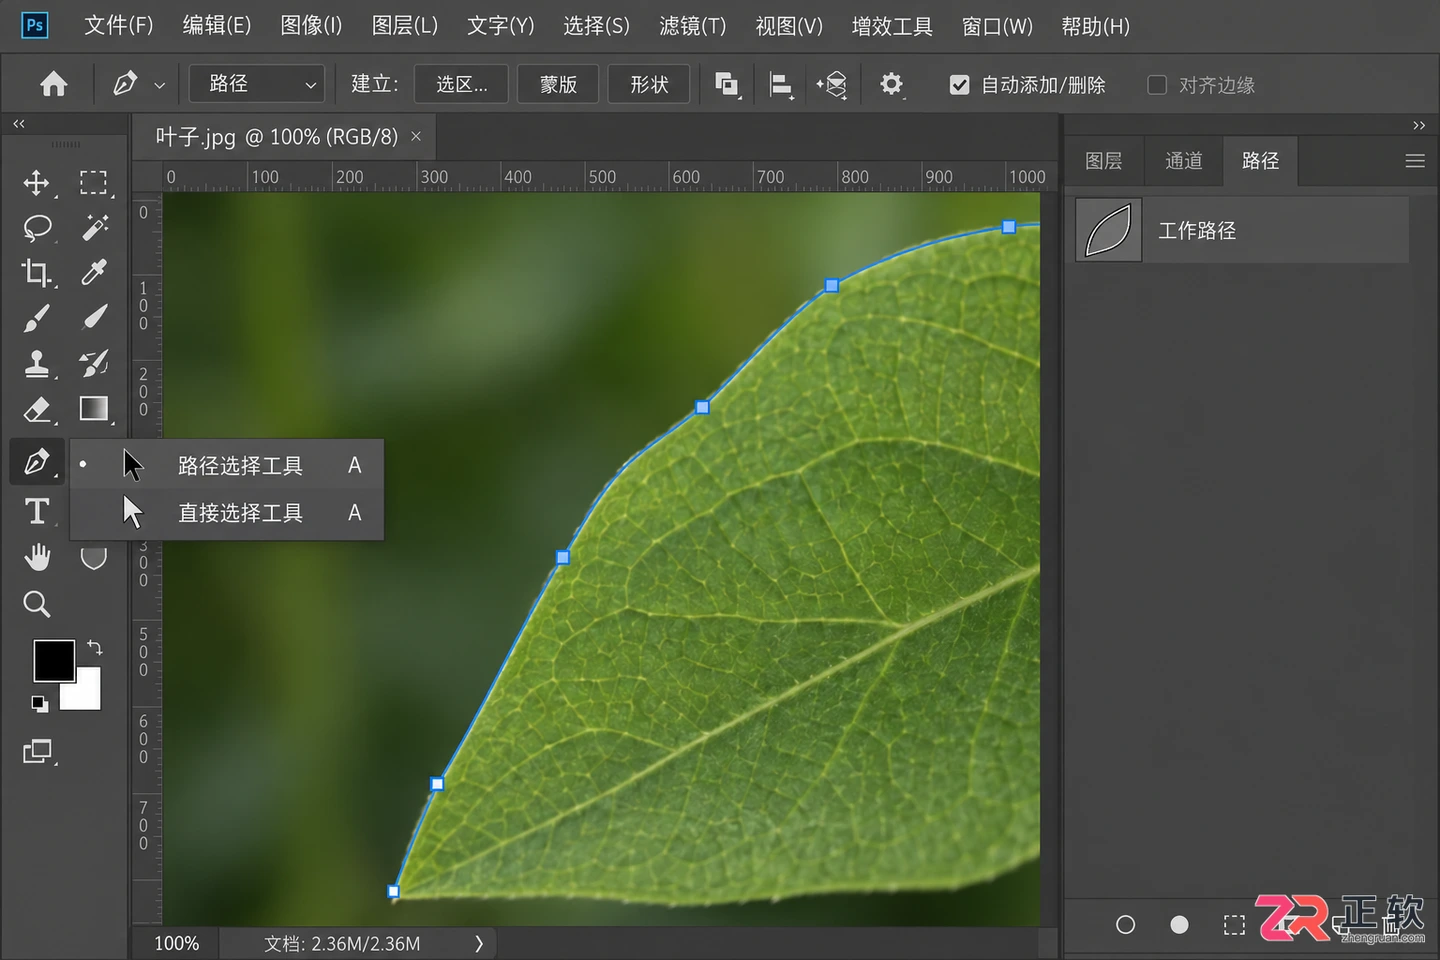Open the 滤镜(T) menu

[x=692, y=26]
